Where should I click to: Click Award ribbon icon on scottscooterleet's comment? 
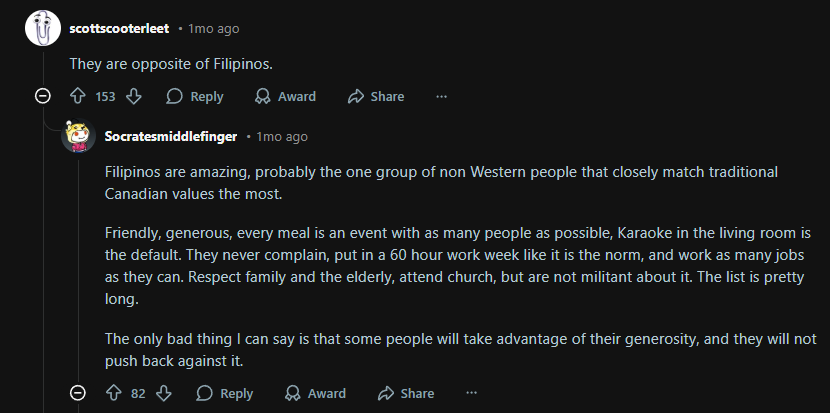click(263, 96)
